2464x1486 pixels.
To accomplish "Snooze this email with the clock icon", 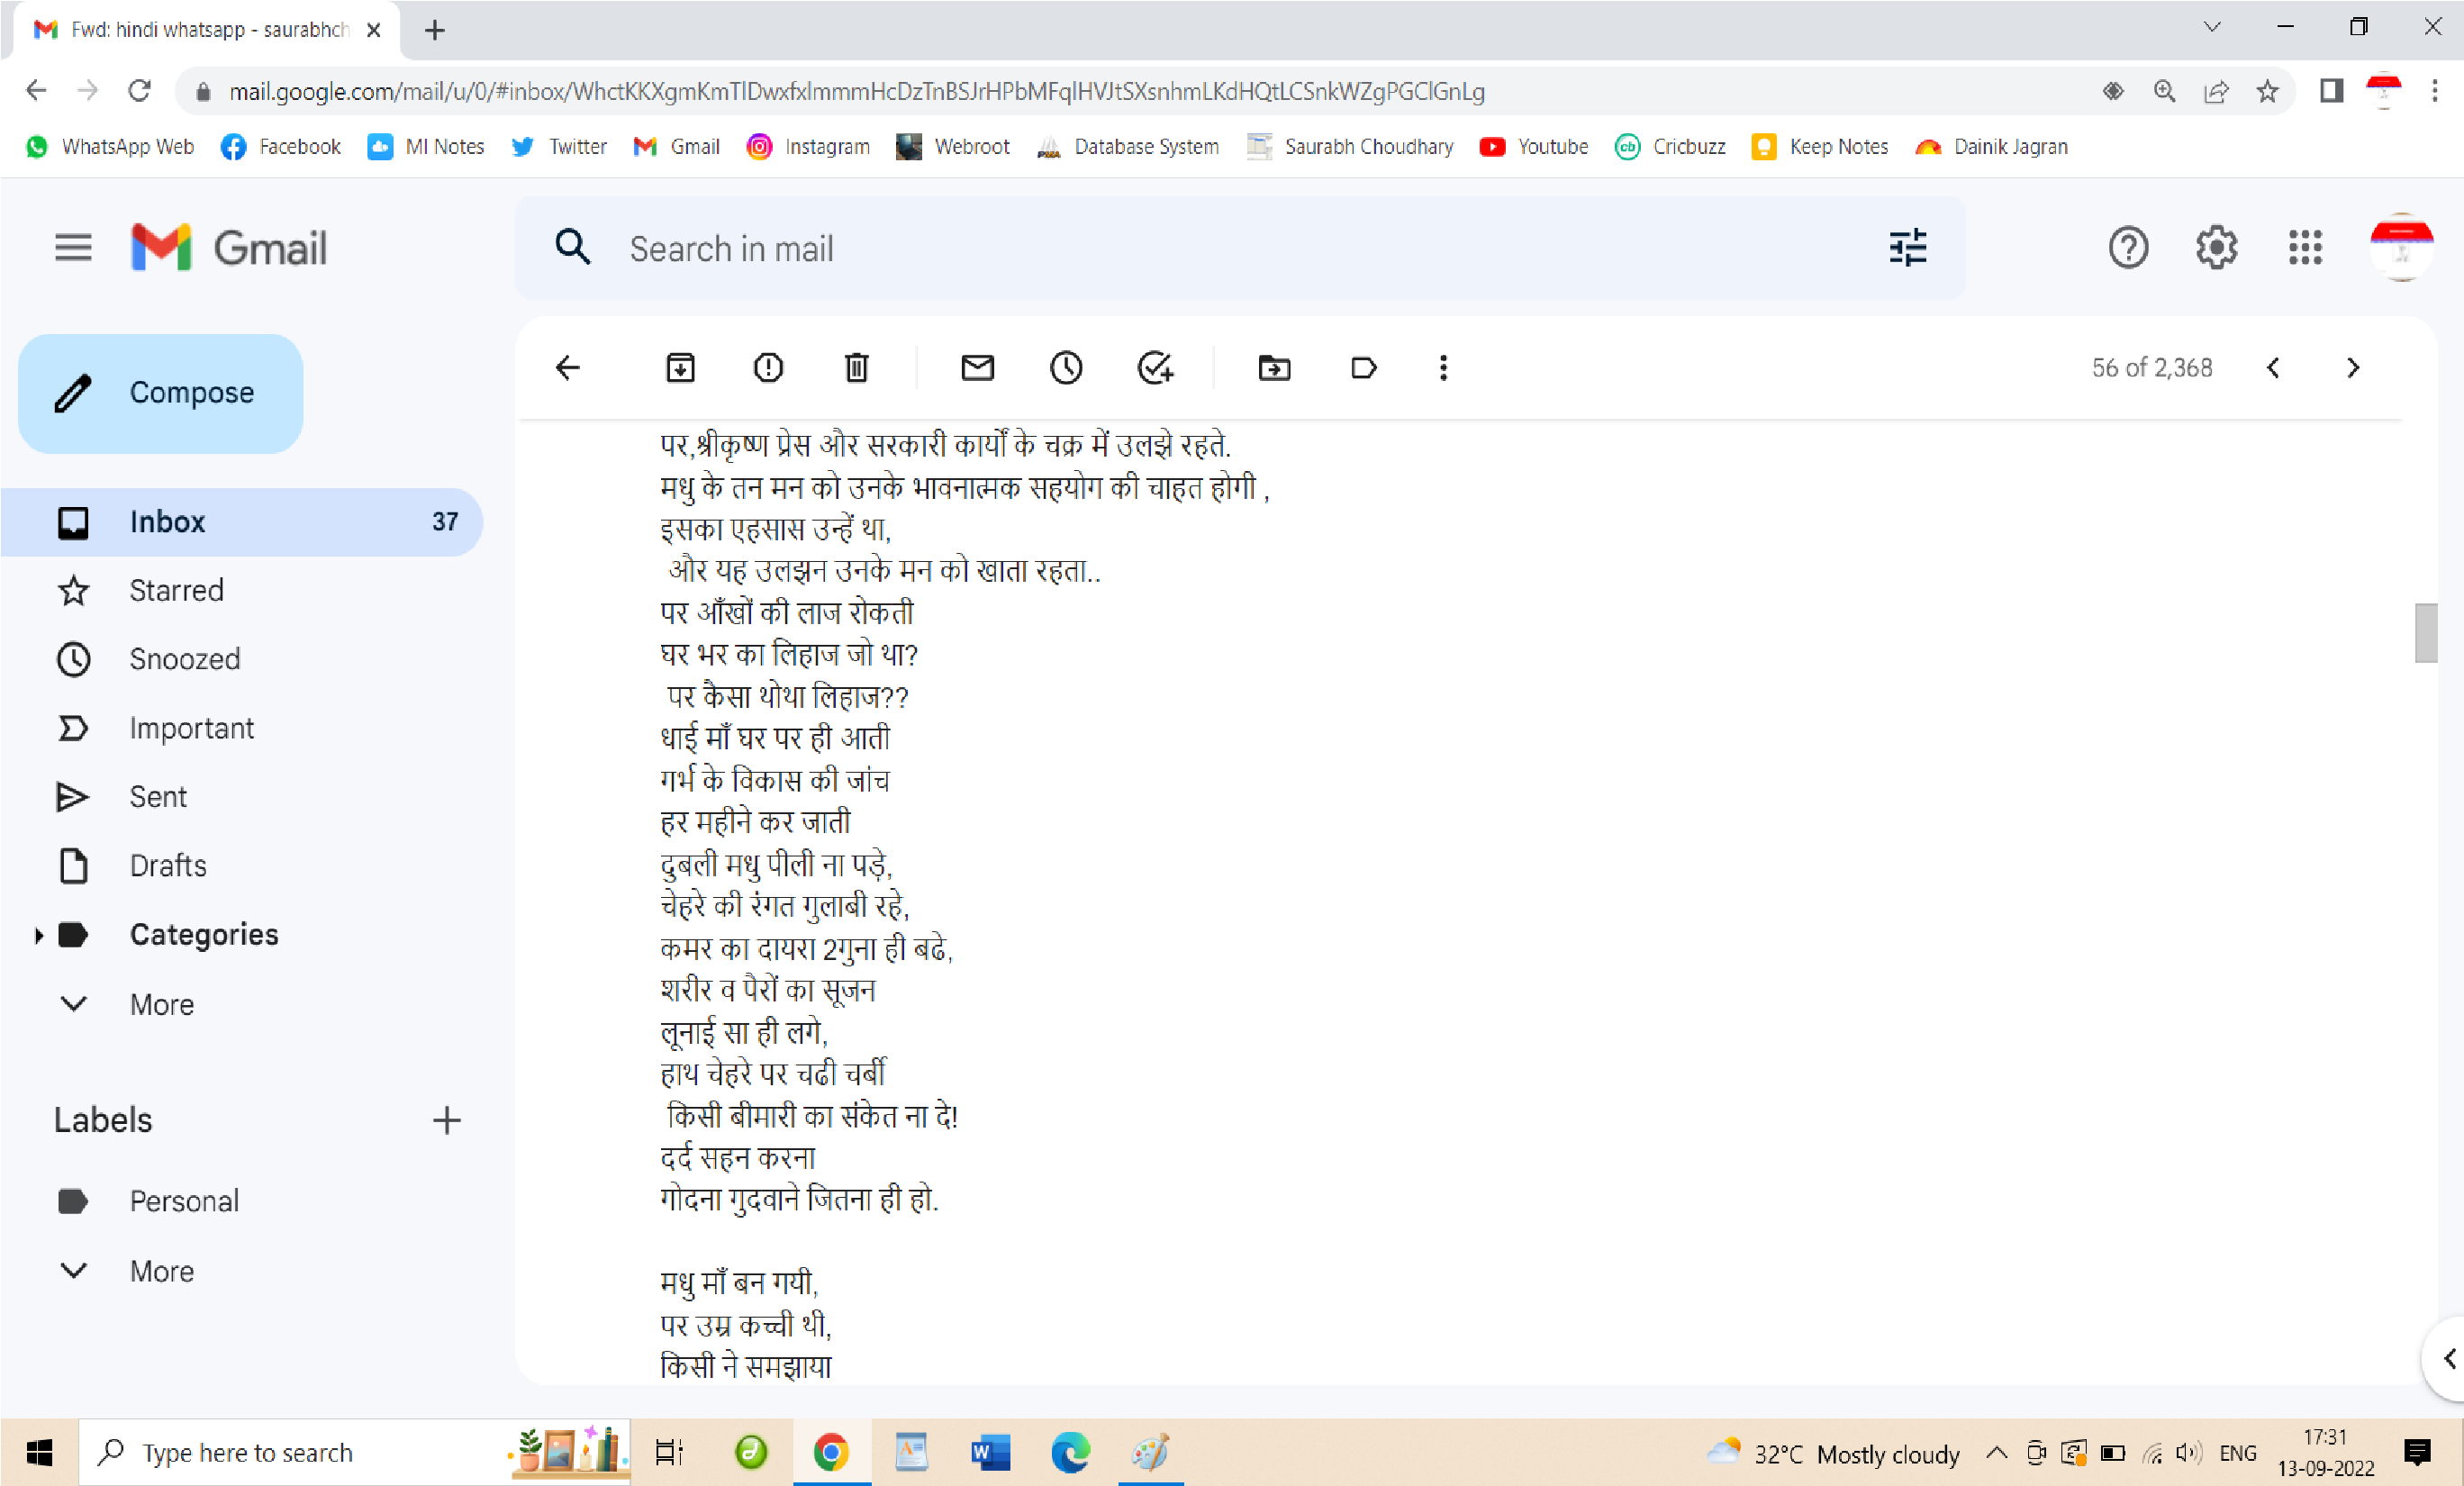I will click(1066, 368).
